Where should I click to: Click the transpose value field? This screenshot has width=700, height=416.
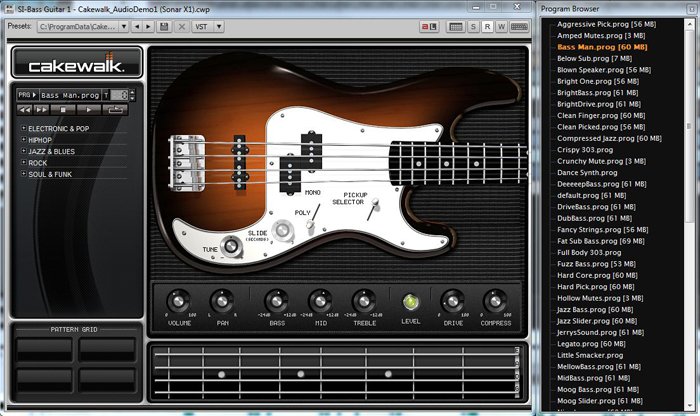pos(119,95)
